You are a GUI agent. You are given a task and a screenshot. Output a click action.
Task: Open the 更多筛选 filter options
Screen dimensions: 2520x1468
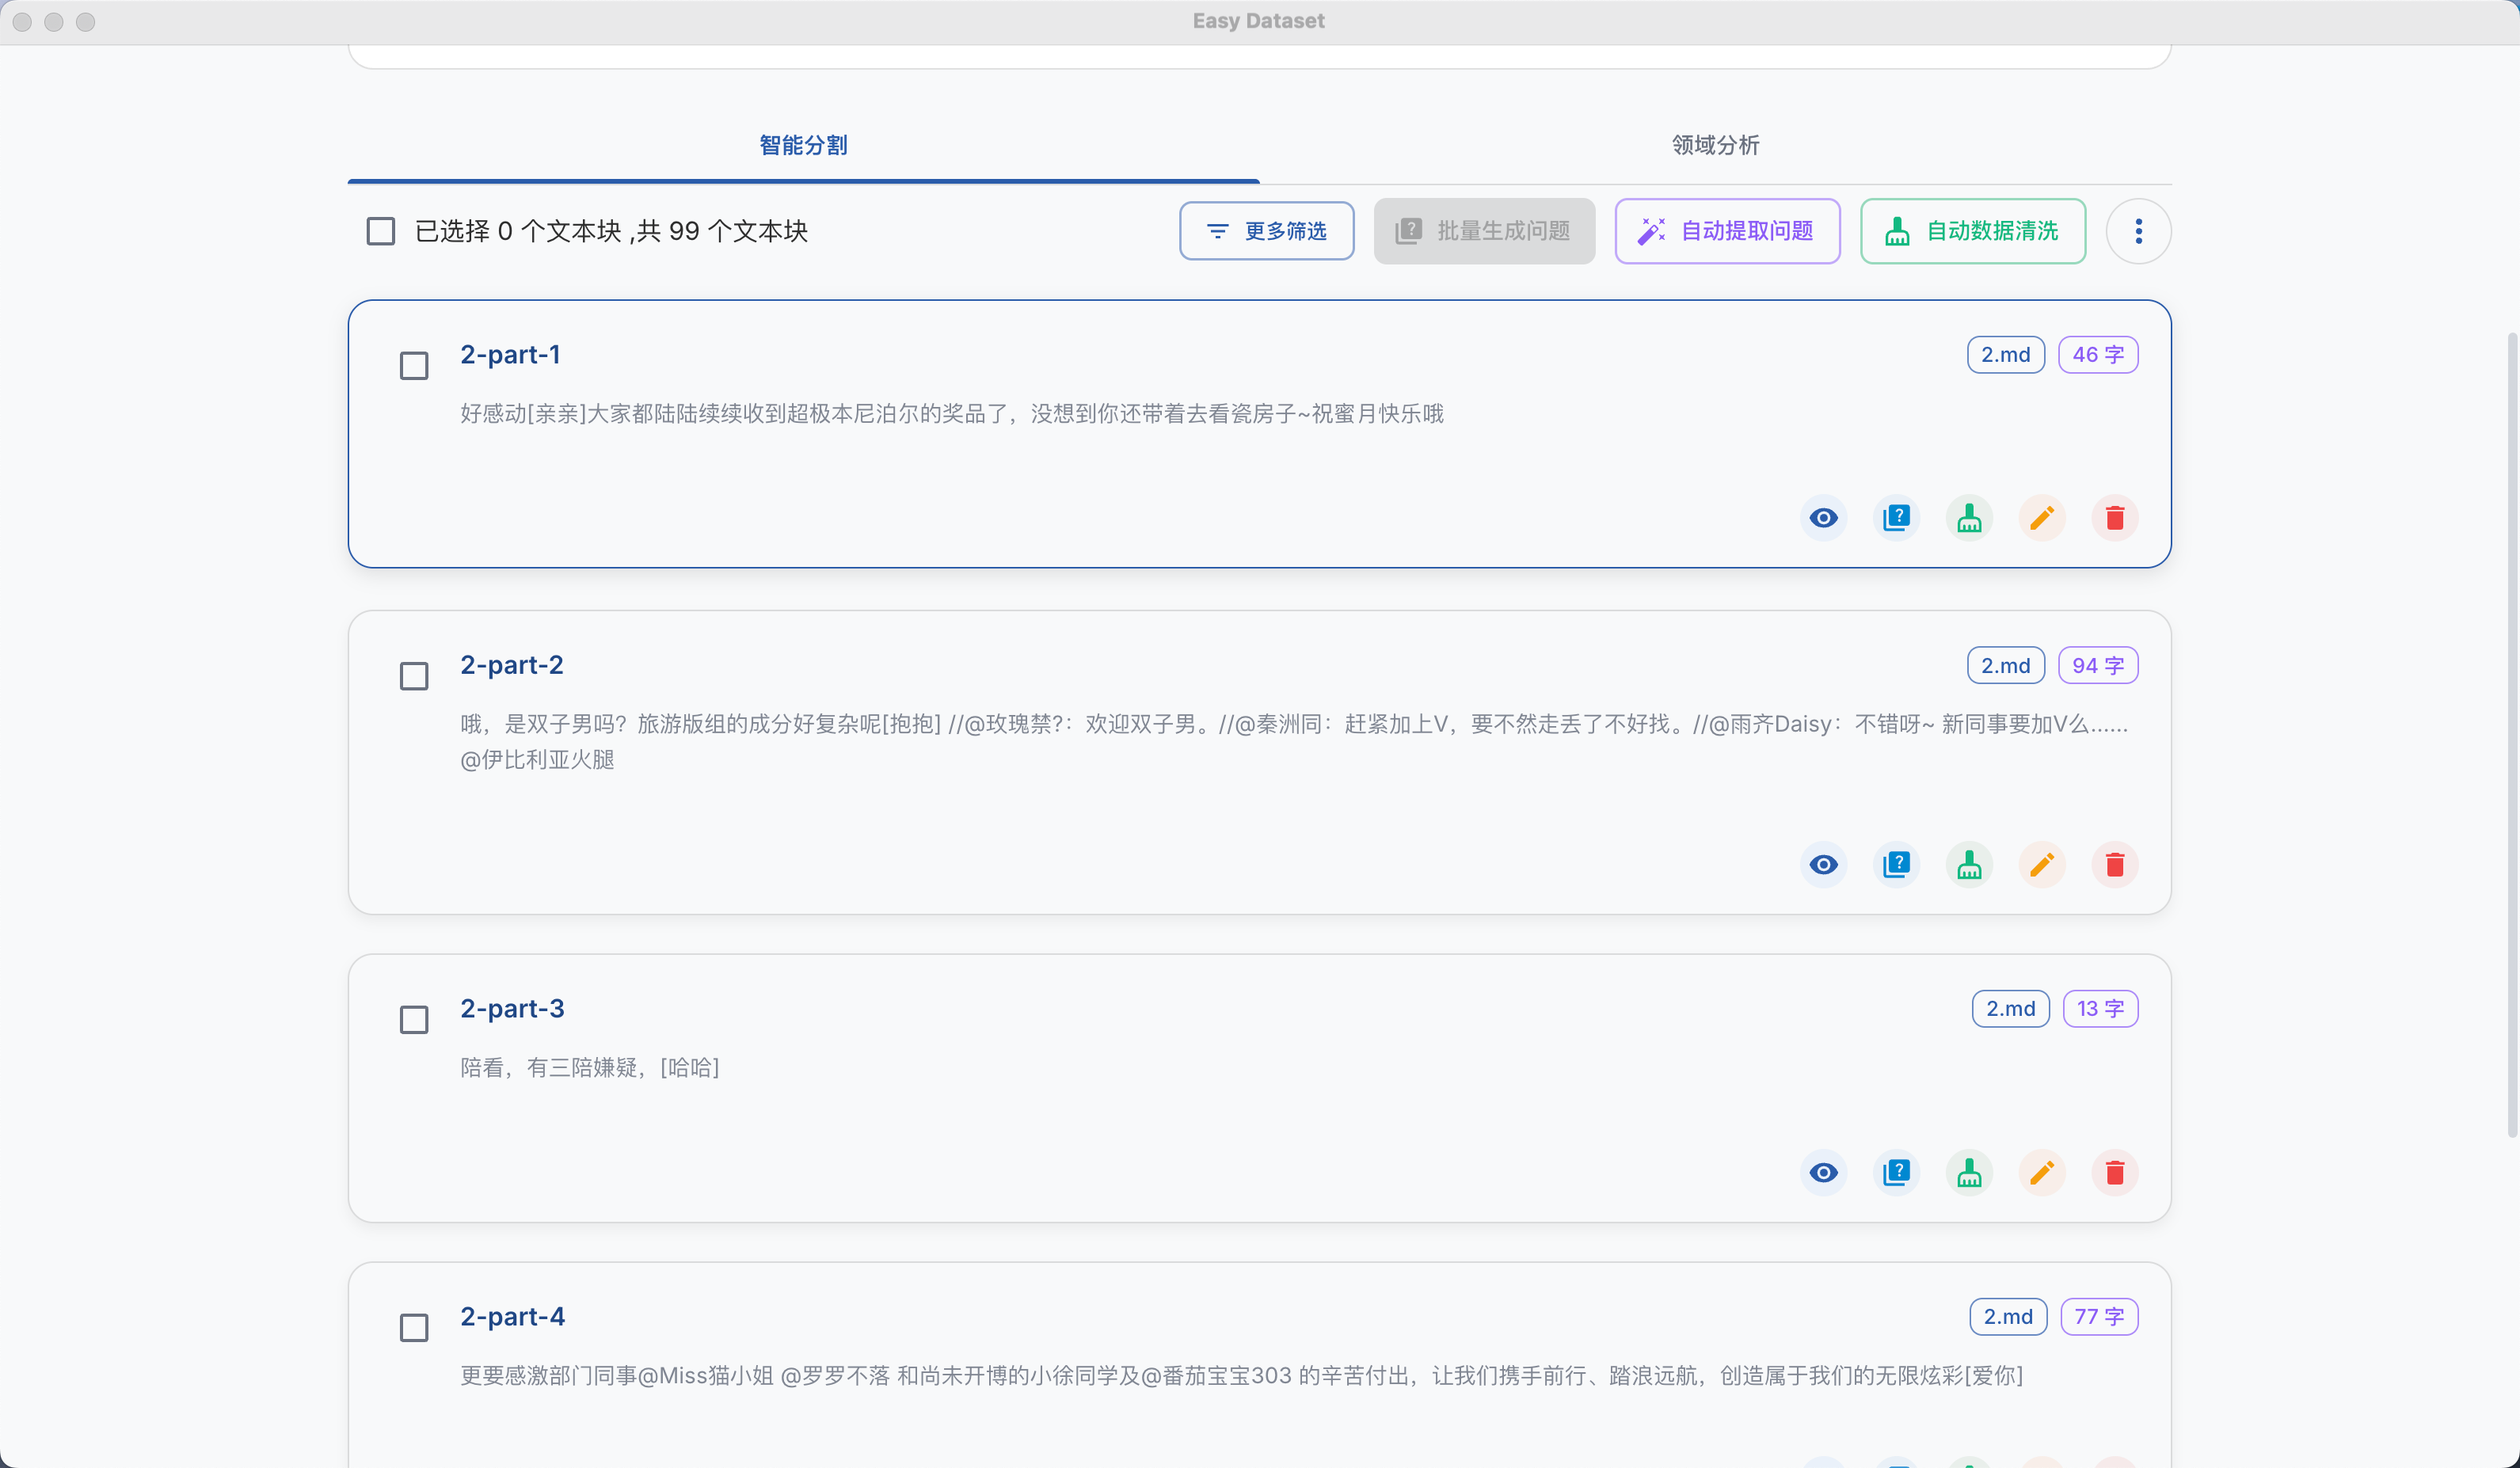[x=1266, y=231]
